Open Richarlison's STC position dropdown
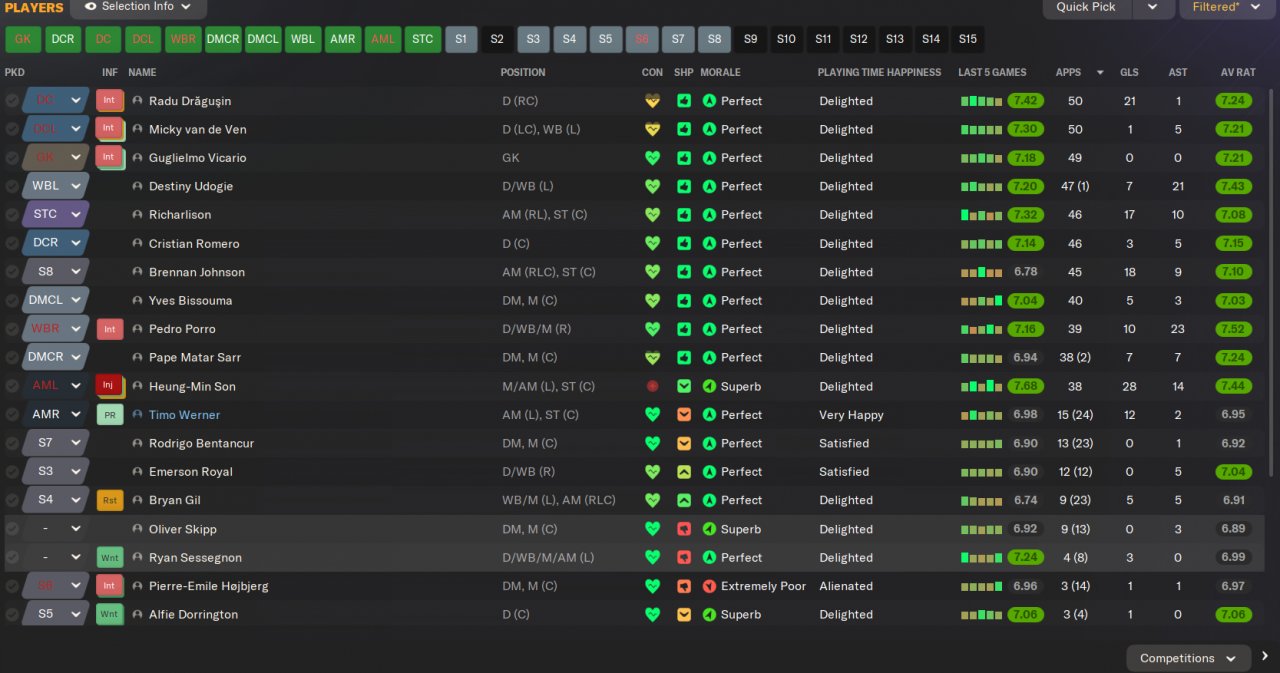 tap(55, 215)
